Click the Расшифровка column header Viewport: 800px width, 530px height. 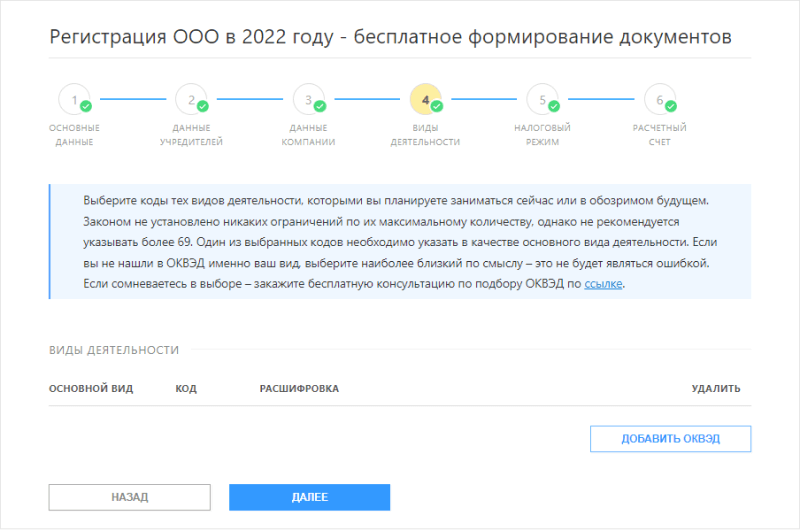[x=299, y=389]
